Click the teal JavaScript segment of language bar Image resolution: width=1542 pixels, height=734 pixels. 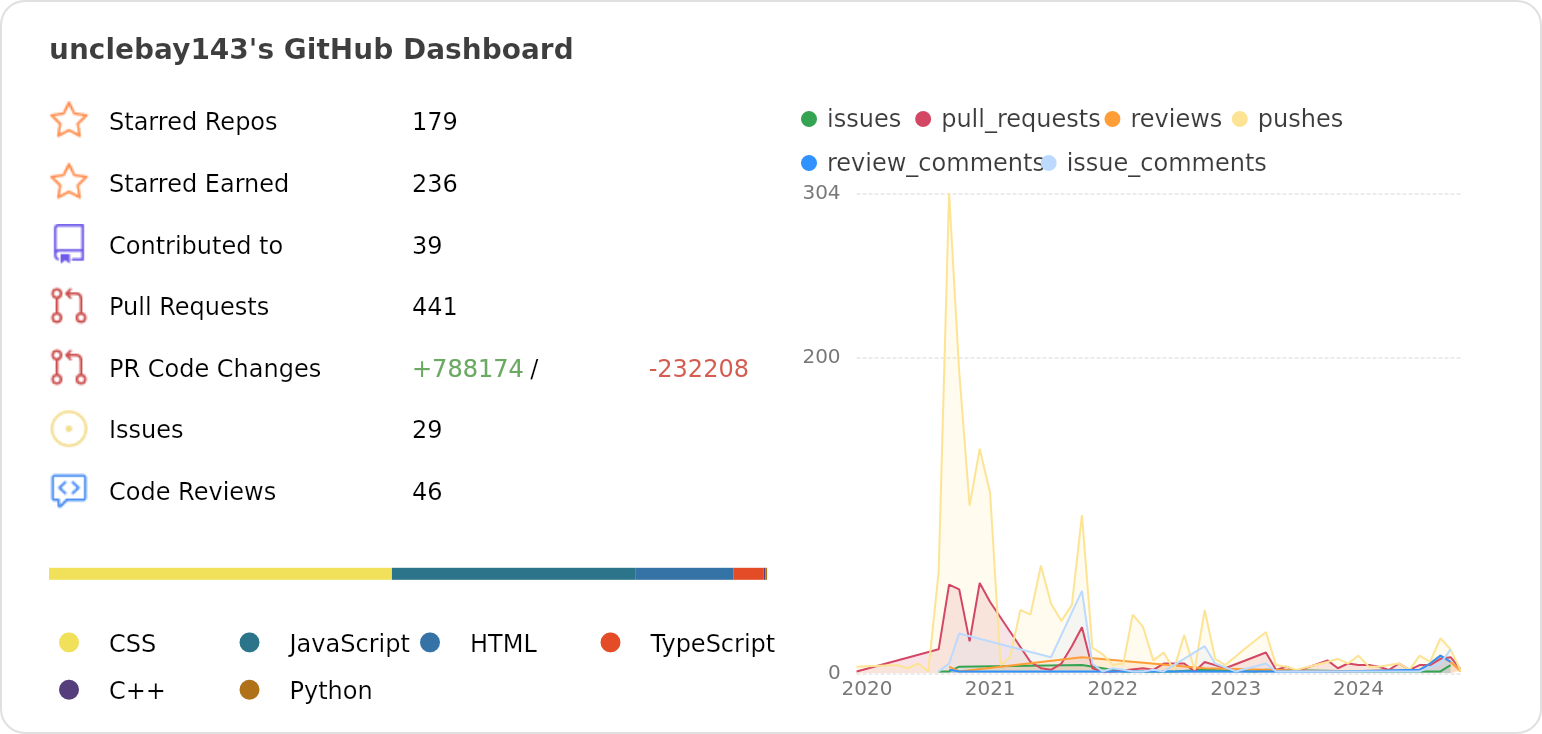point(514,574)
